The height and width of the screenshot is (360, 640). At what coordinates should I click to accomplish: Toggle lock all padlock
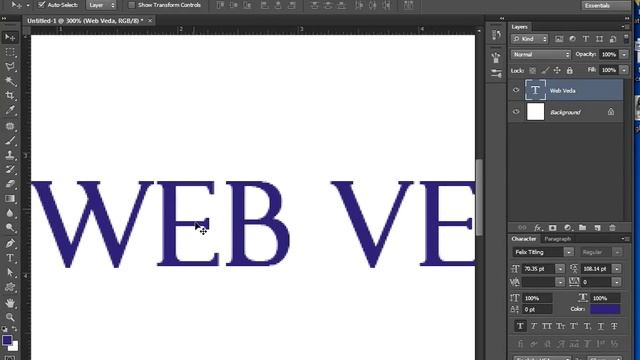569,71
